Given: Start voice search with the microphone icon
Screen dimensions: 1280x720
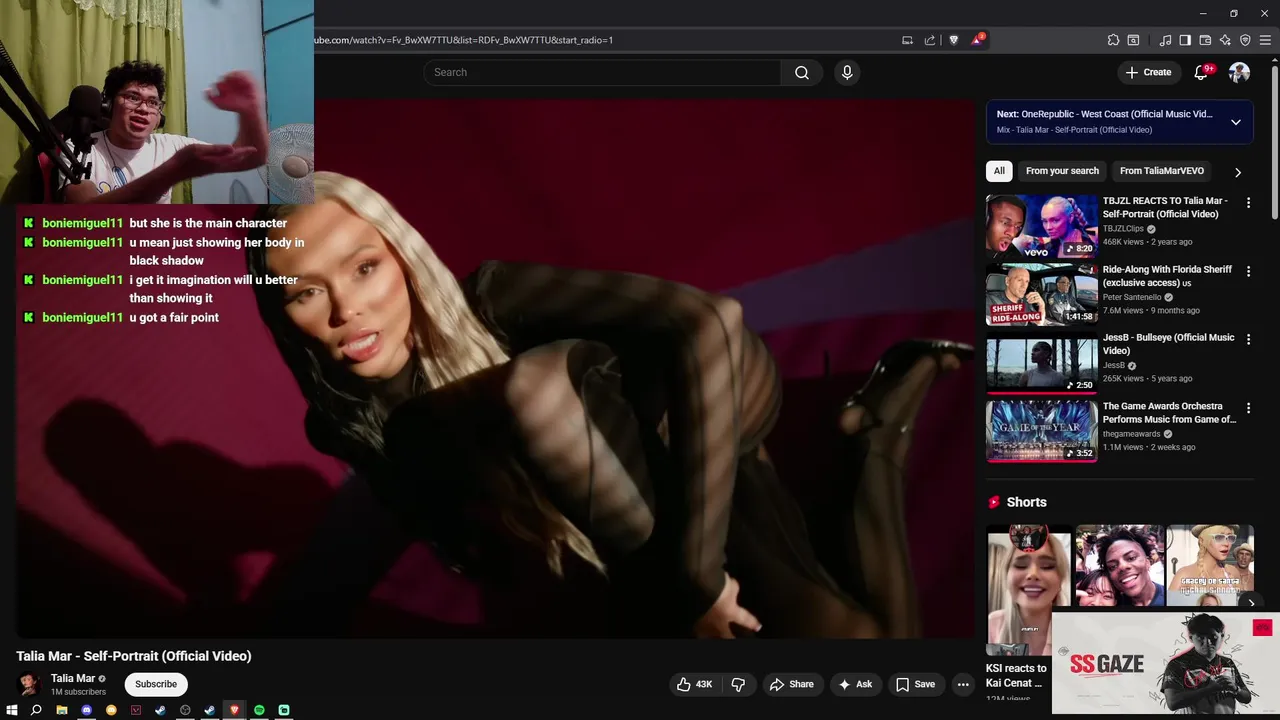Looking at the screenshot, I should (847, 72).
